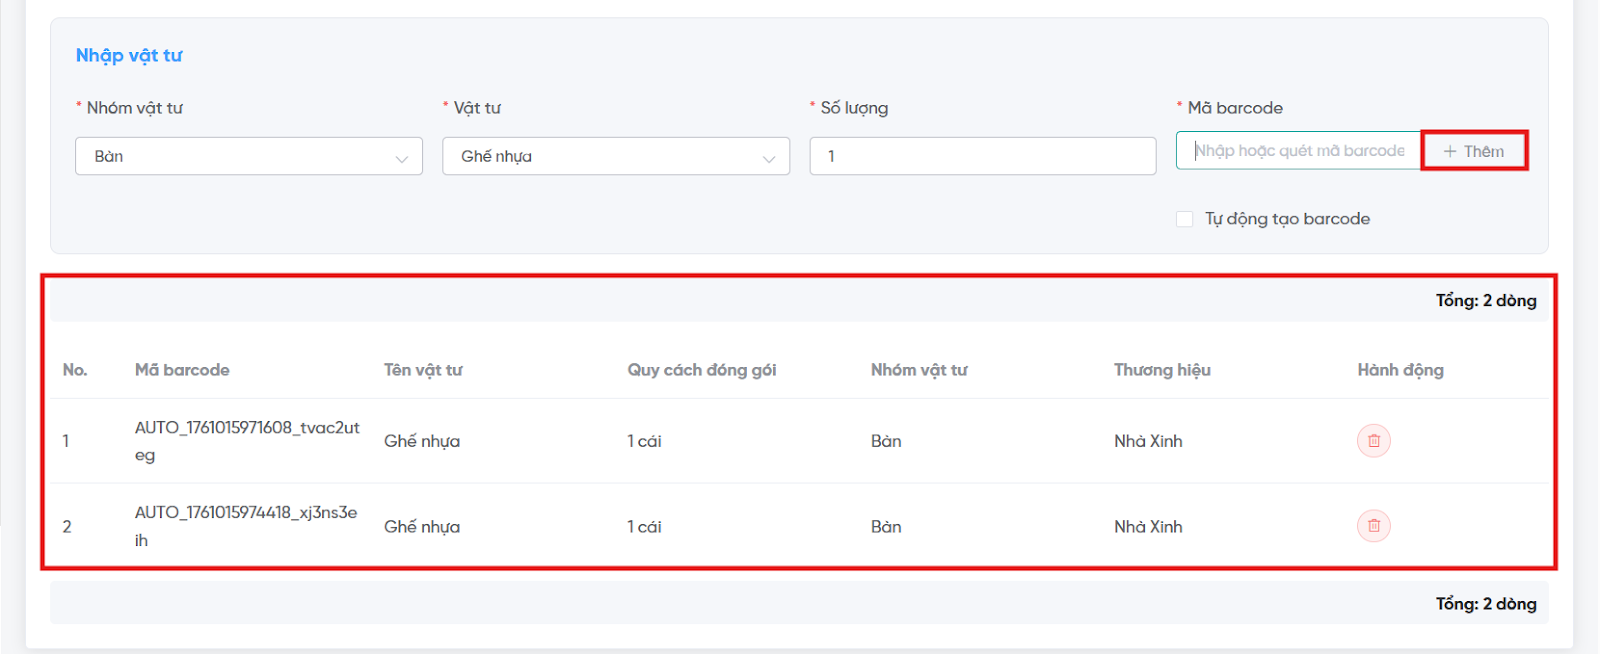Click the No. column header

(75, 370)
